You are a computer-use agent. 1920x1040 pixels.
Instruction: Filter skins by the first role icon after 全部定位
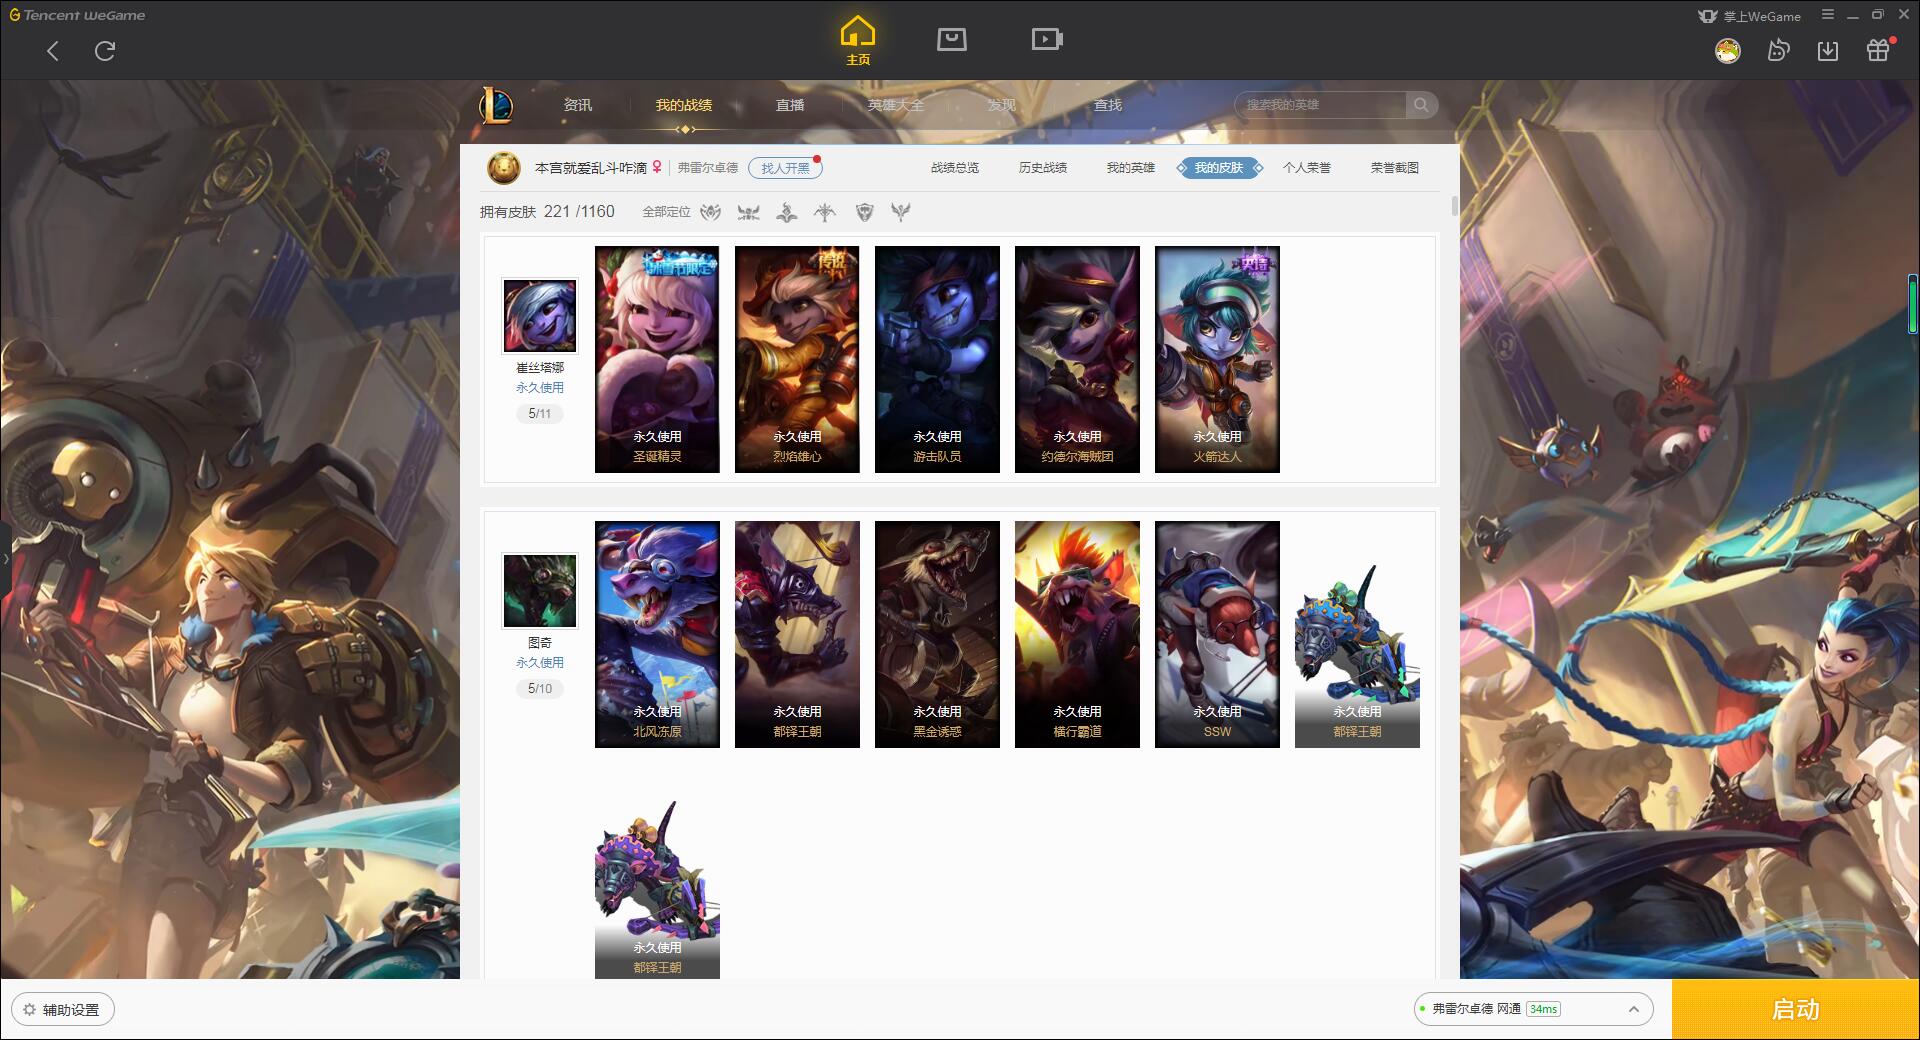click(x=710, y=212)
